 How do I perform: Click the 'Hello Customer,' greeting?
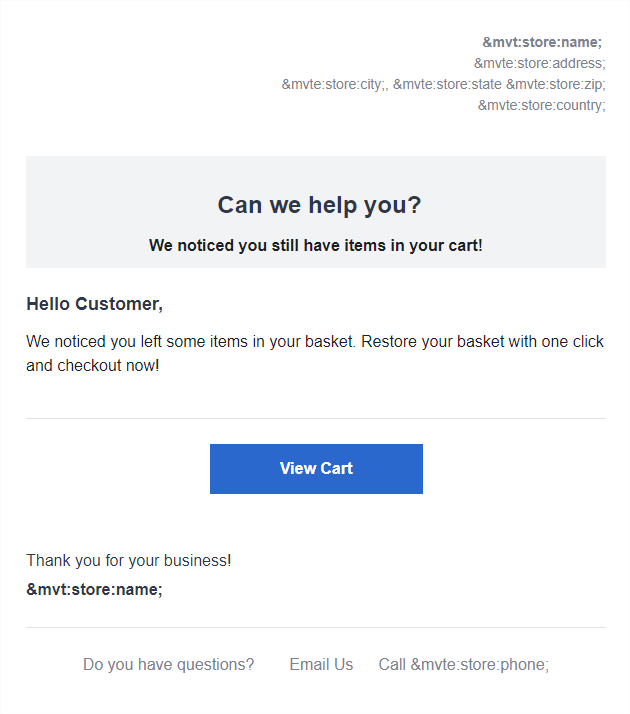pyautogui.click(x=94, y=304)
